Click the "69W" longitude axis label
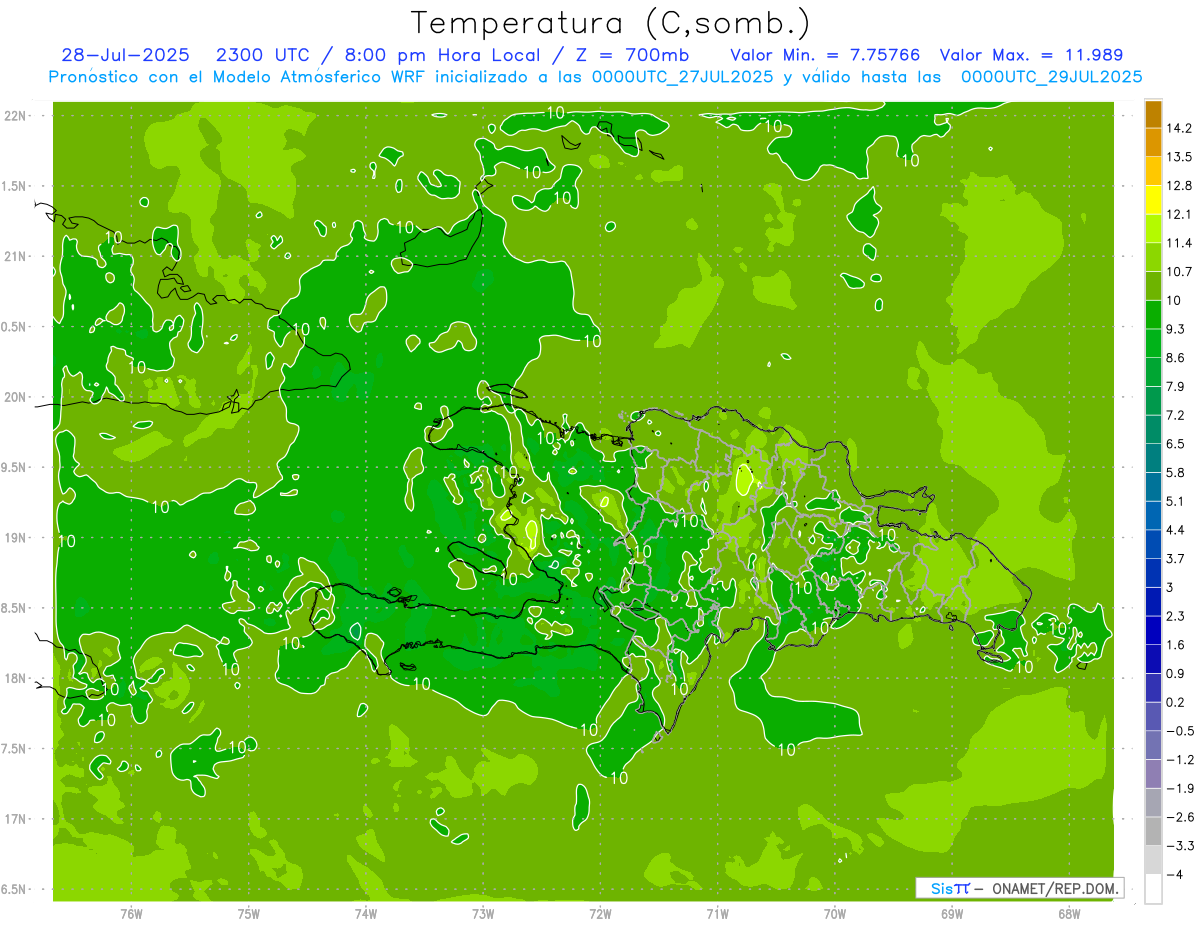 tap(951, 914)
